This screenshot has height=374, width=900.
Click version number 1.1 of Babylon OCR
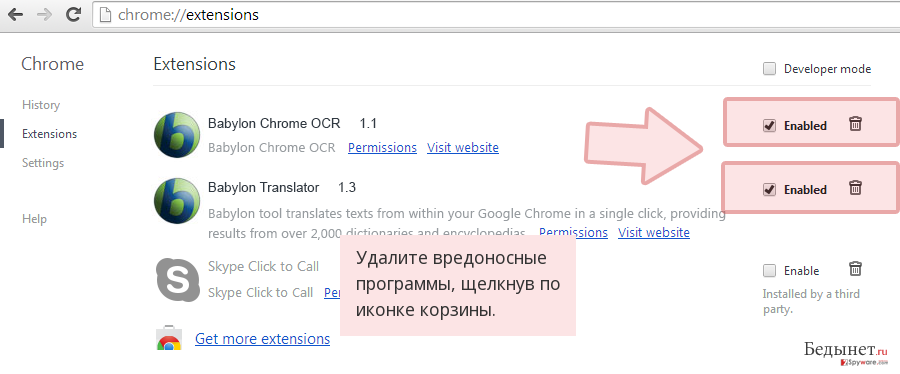(x=368, y=123)
